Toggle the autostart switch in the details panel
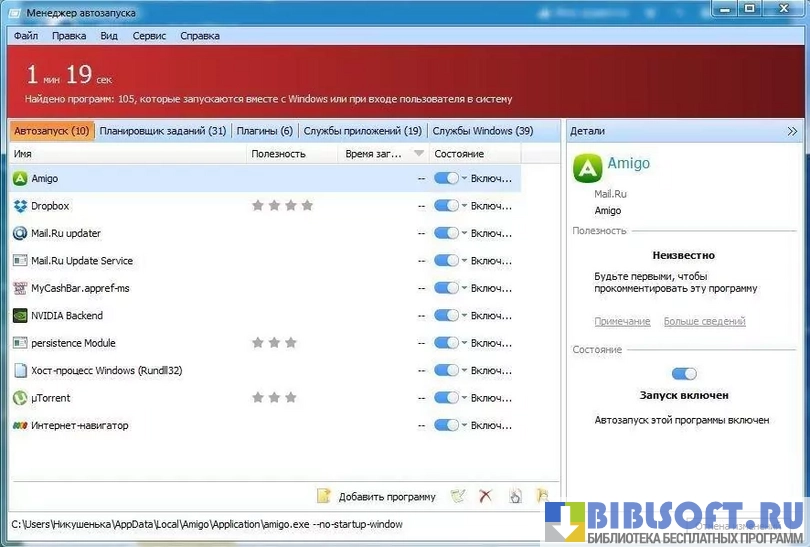Screen dimensions: 810x547 coord(684,374)
